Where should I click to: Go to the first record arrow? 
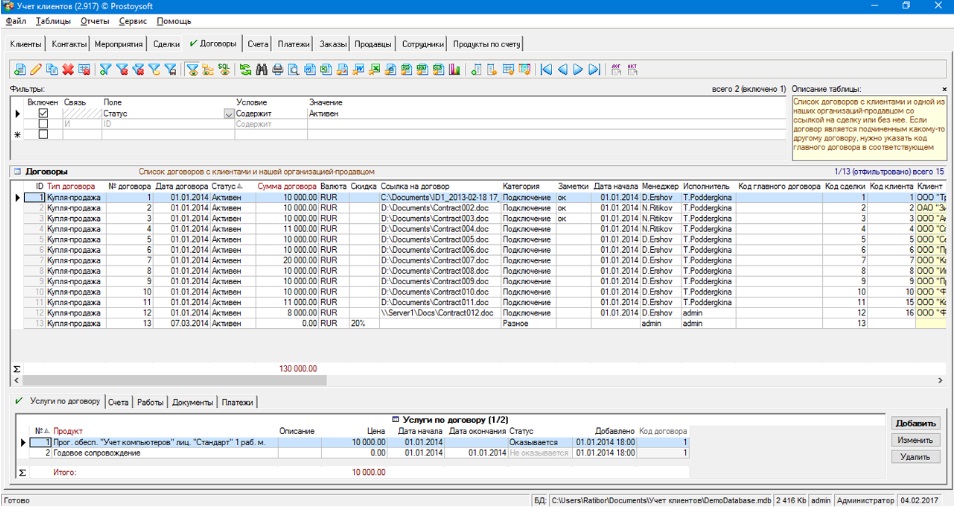tap(546, 70)
